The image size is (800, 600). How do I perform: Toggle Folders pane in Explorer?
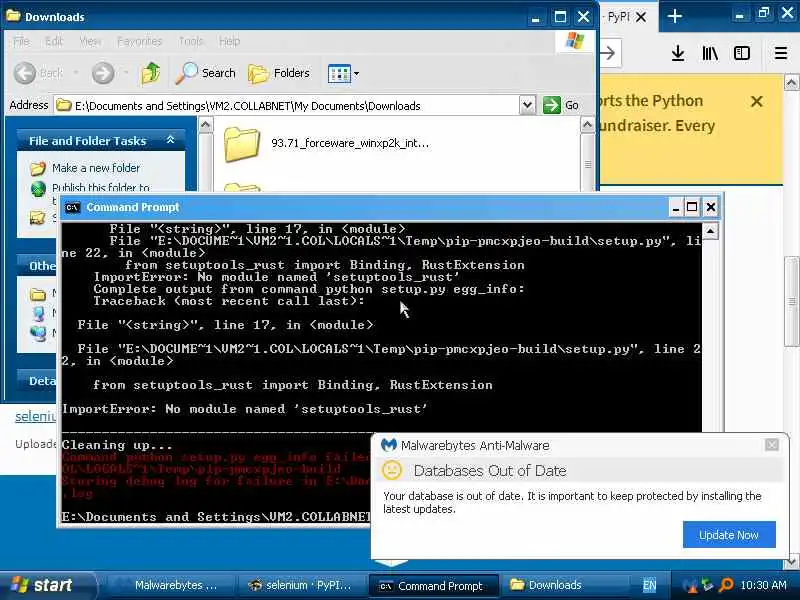280,73
